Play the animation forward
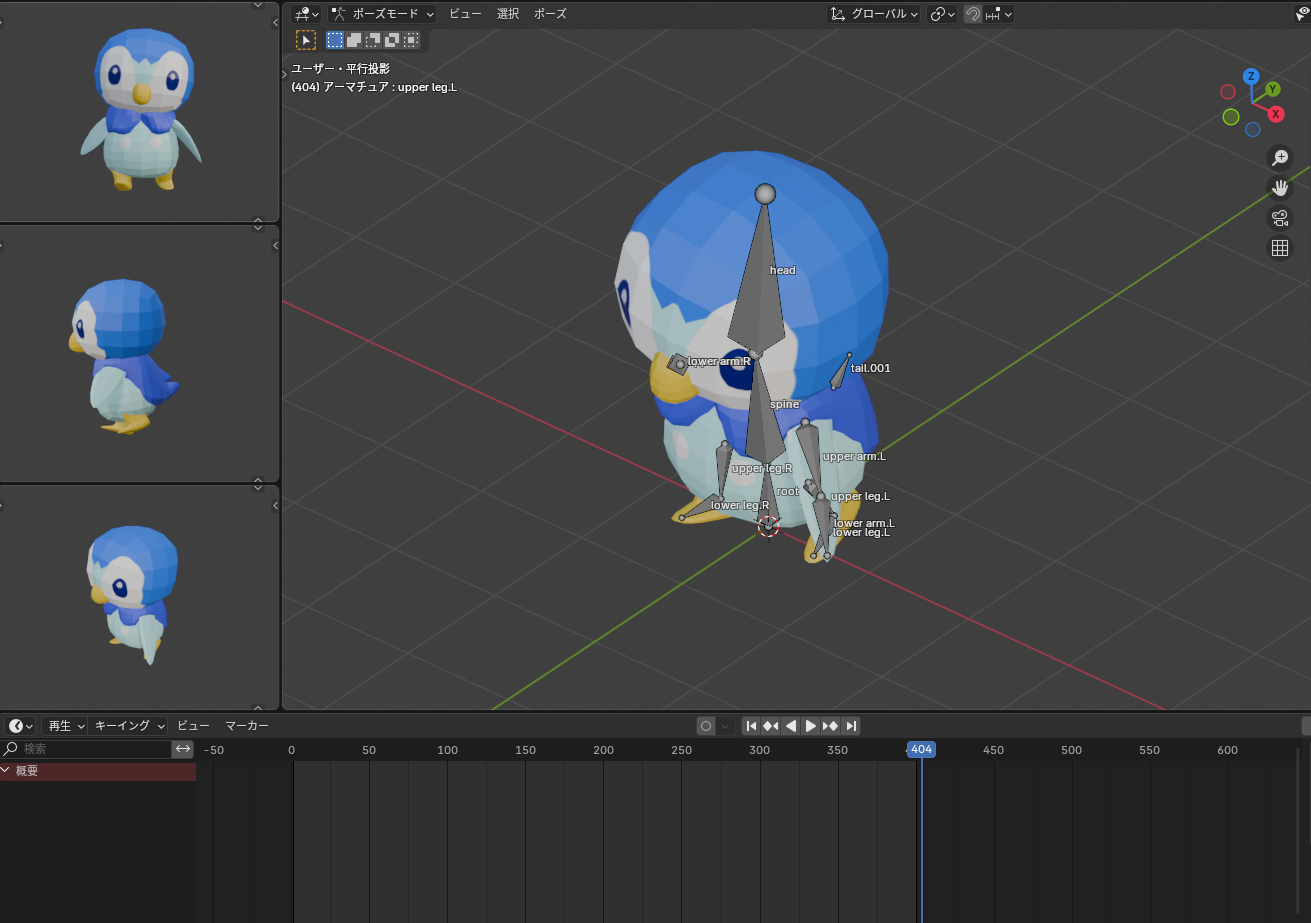 pos(811,726)
